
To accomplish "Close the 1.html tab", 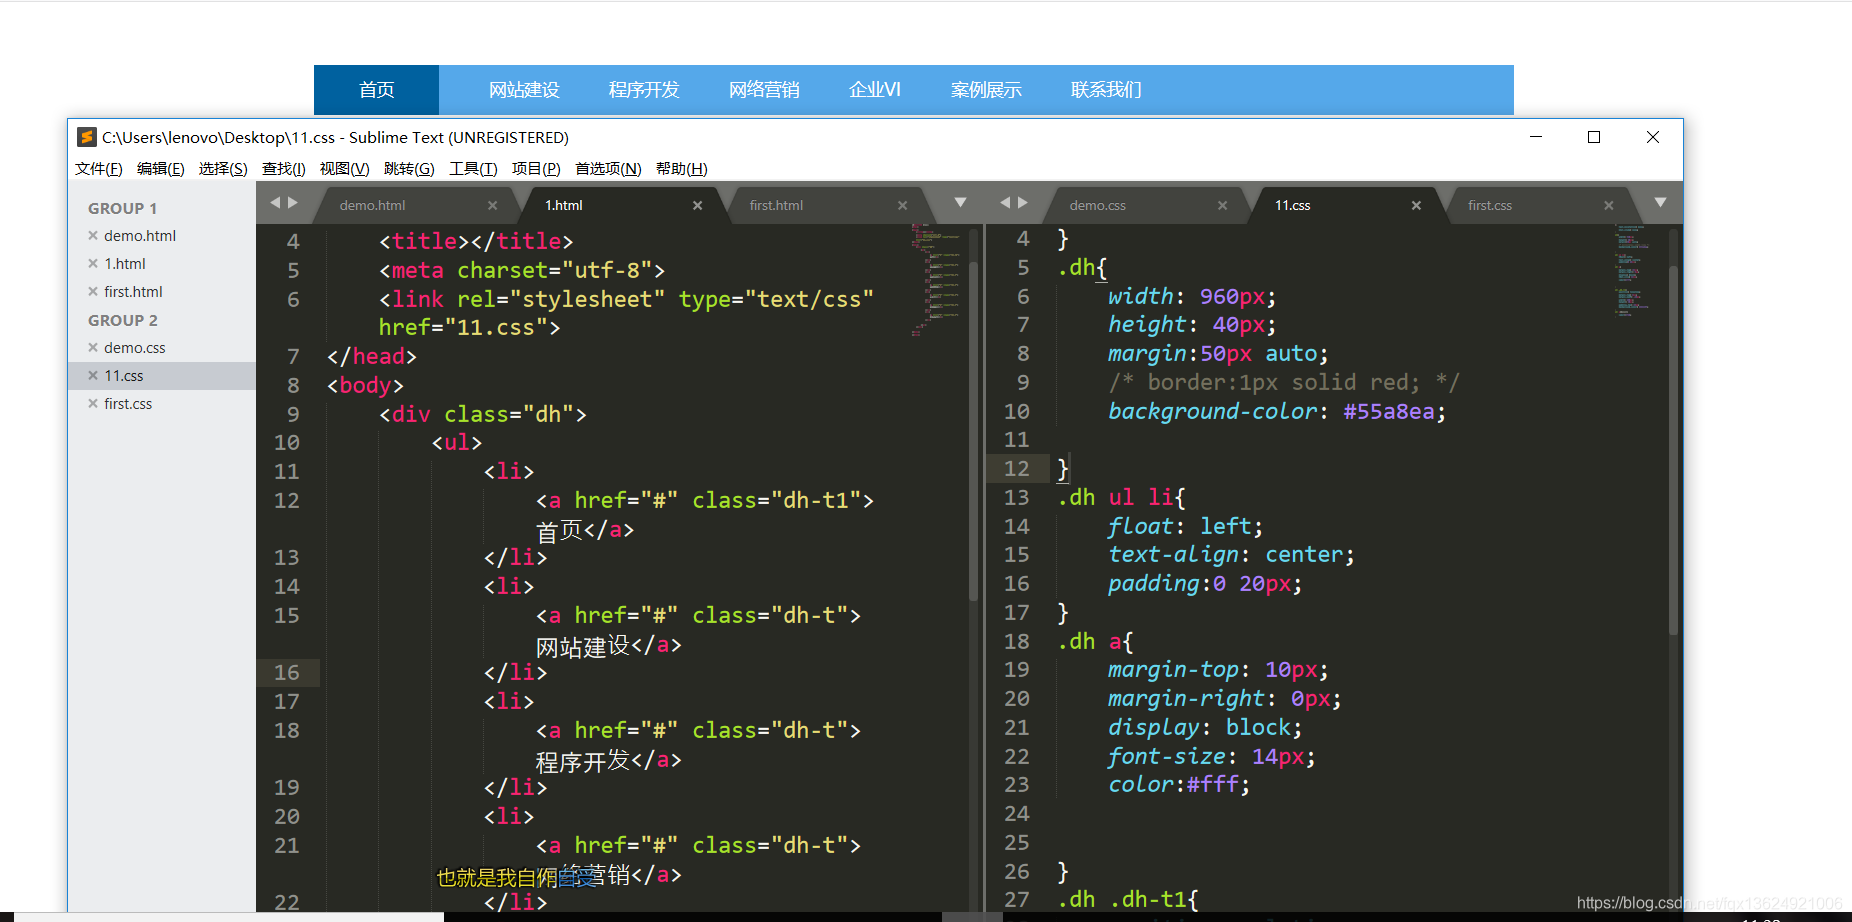I will pos(697,205).
